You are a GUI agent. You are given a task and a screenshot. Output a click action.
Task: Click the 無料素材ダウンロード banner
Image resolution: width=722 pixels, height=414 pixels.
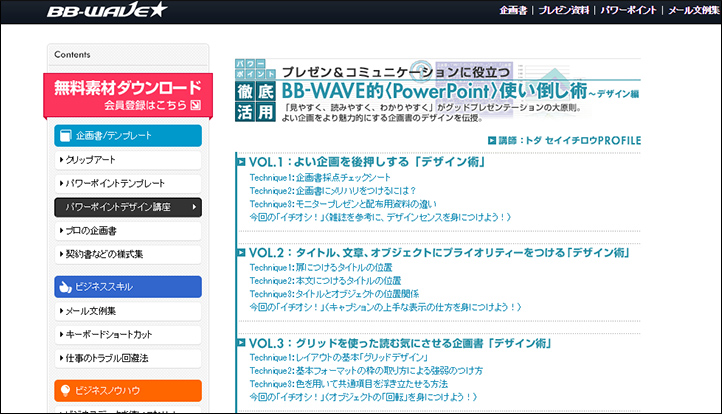point(128,95)
